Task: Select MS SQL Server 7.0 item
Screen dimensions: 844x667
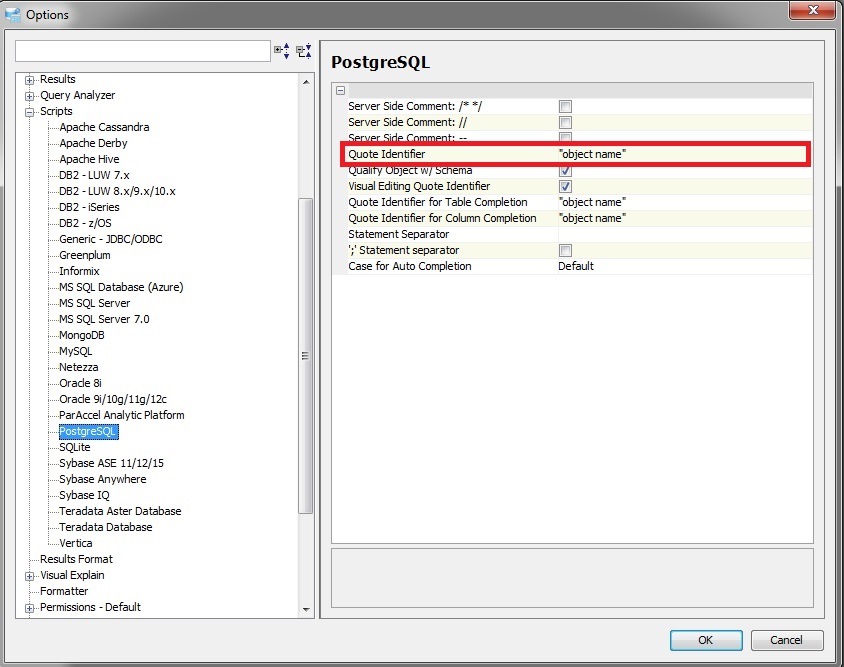Action: (x=104, y=319)
